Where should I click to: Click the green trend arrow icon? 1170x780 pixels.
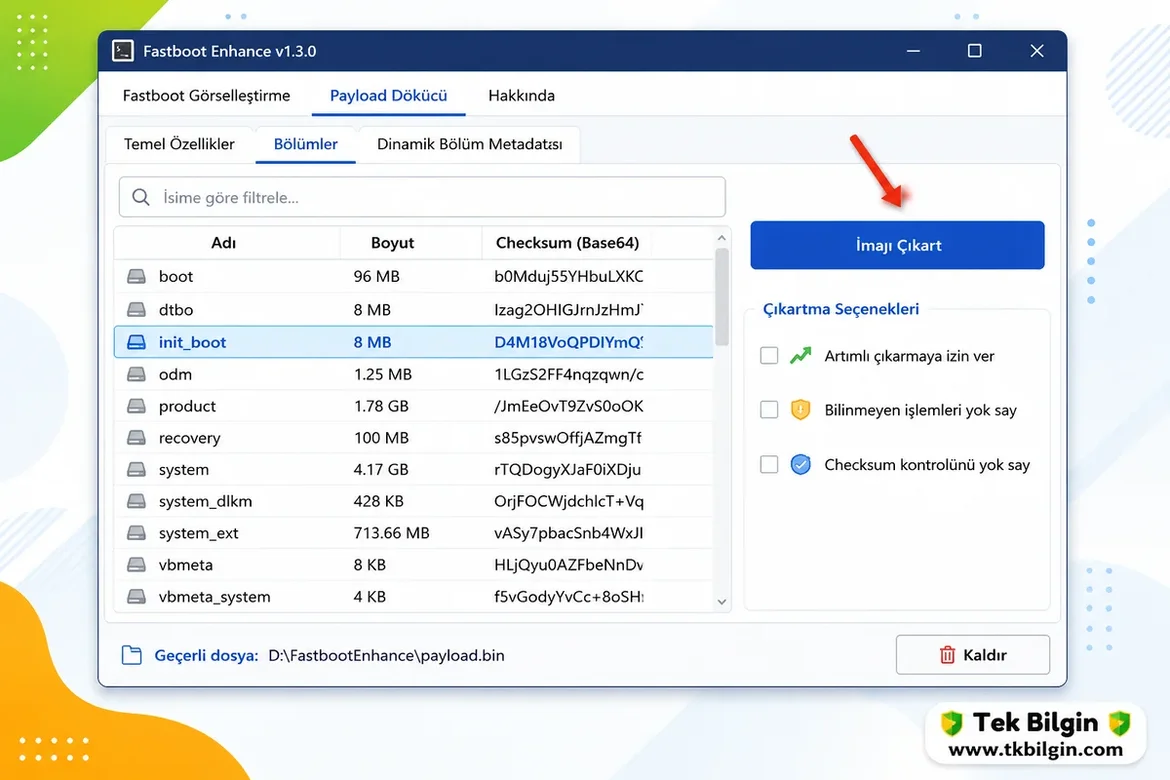point(801,355)
